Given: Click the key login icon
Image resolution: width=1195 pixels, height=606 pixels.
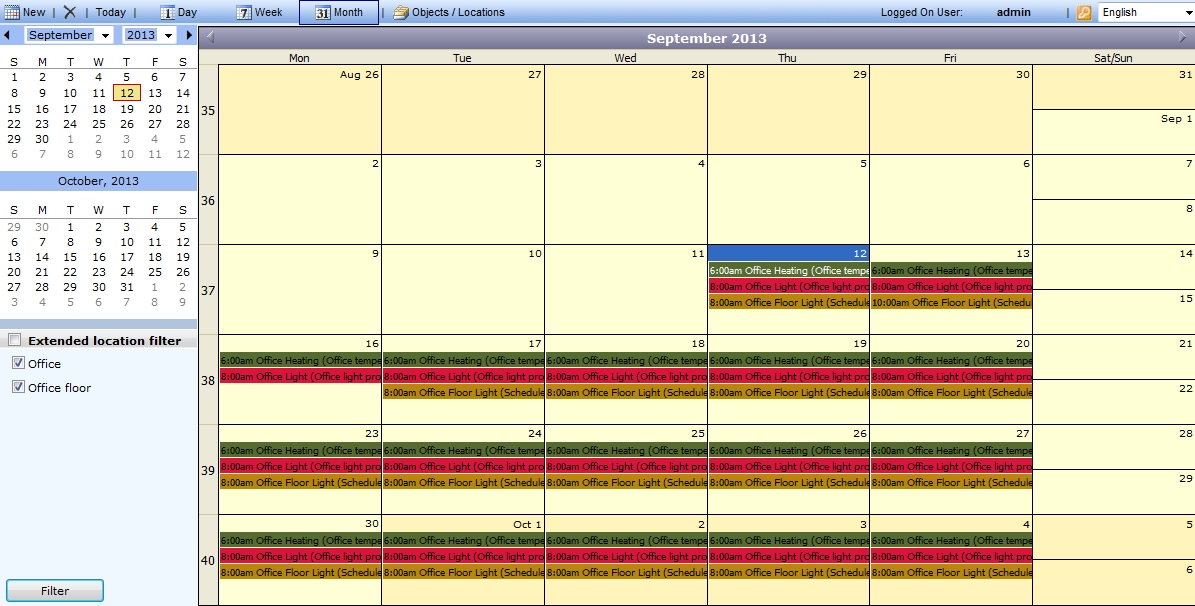Looking at the screenshot, I should pyautogui.click(x=1084, y=13).
